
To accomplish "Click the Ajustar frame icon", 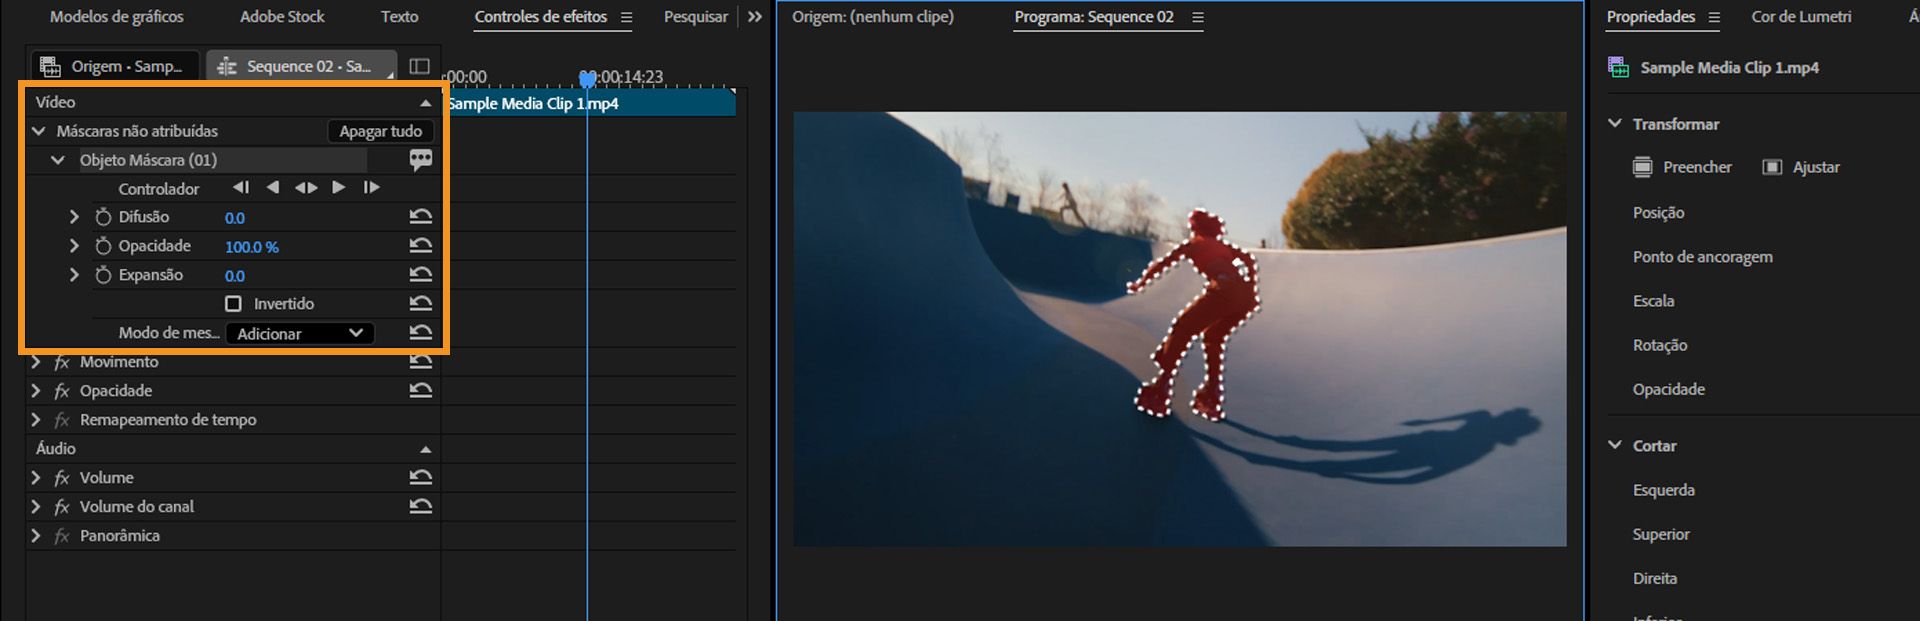I will pyautogui.click(x=1772, y=167).
